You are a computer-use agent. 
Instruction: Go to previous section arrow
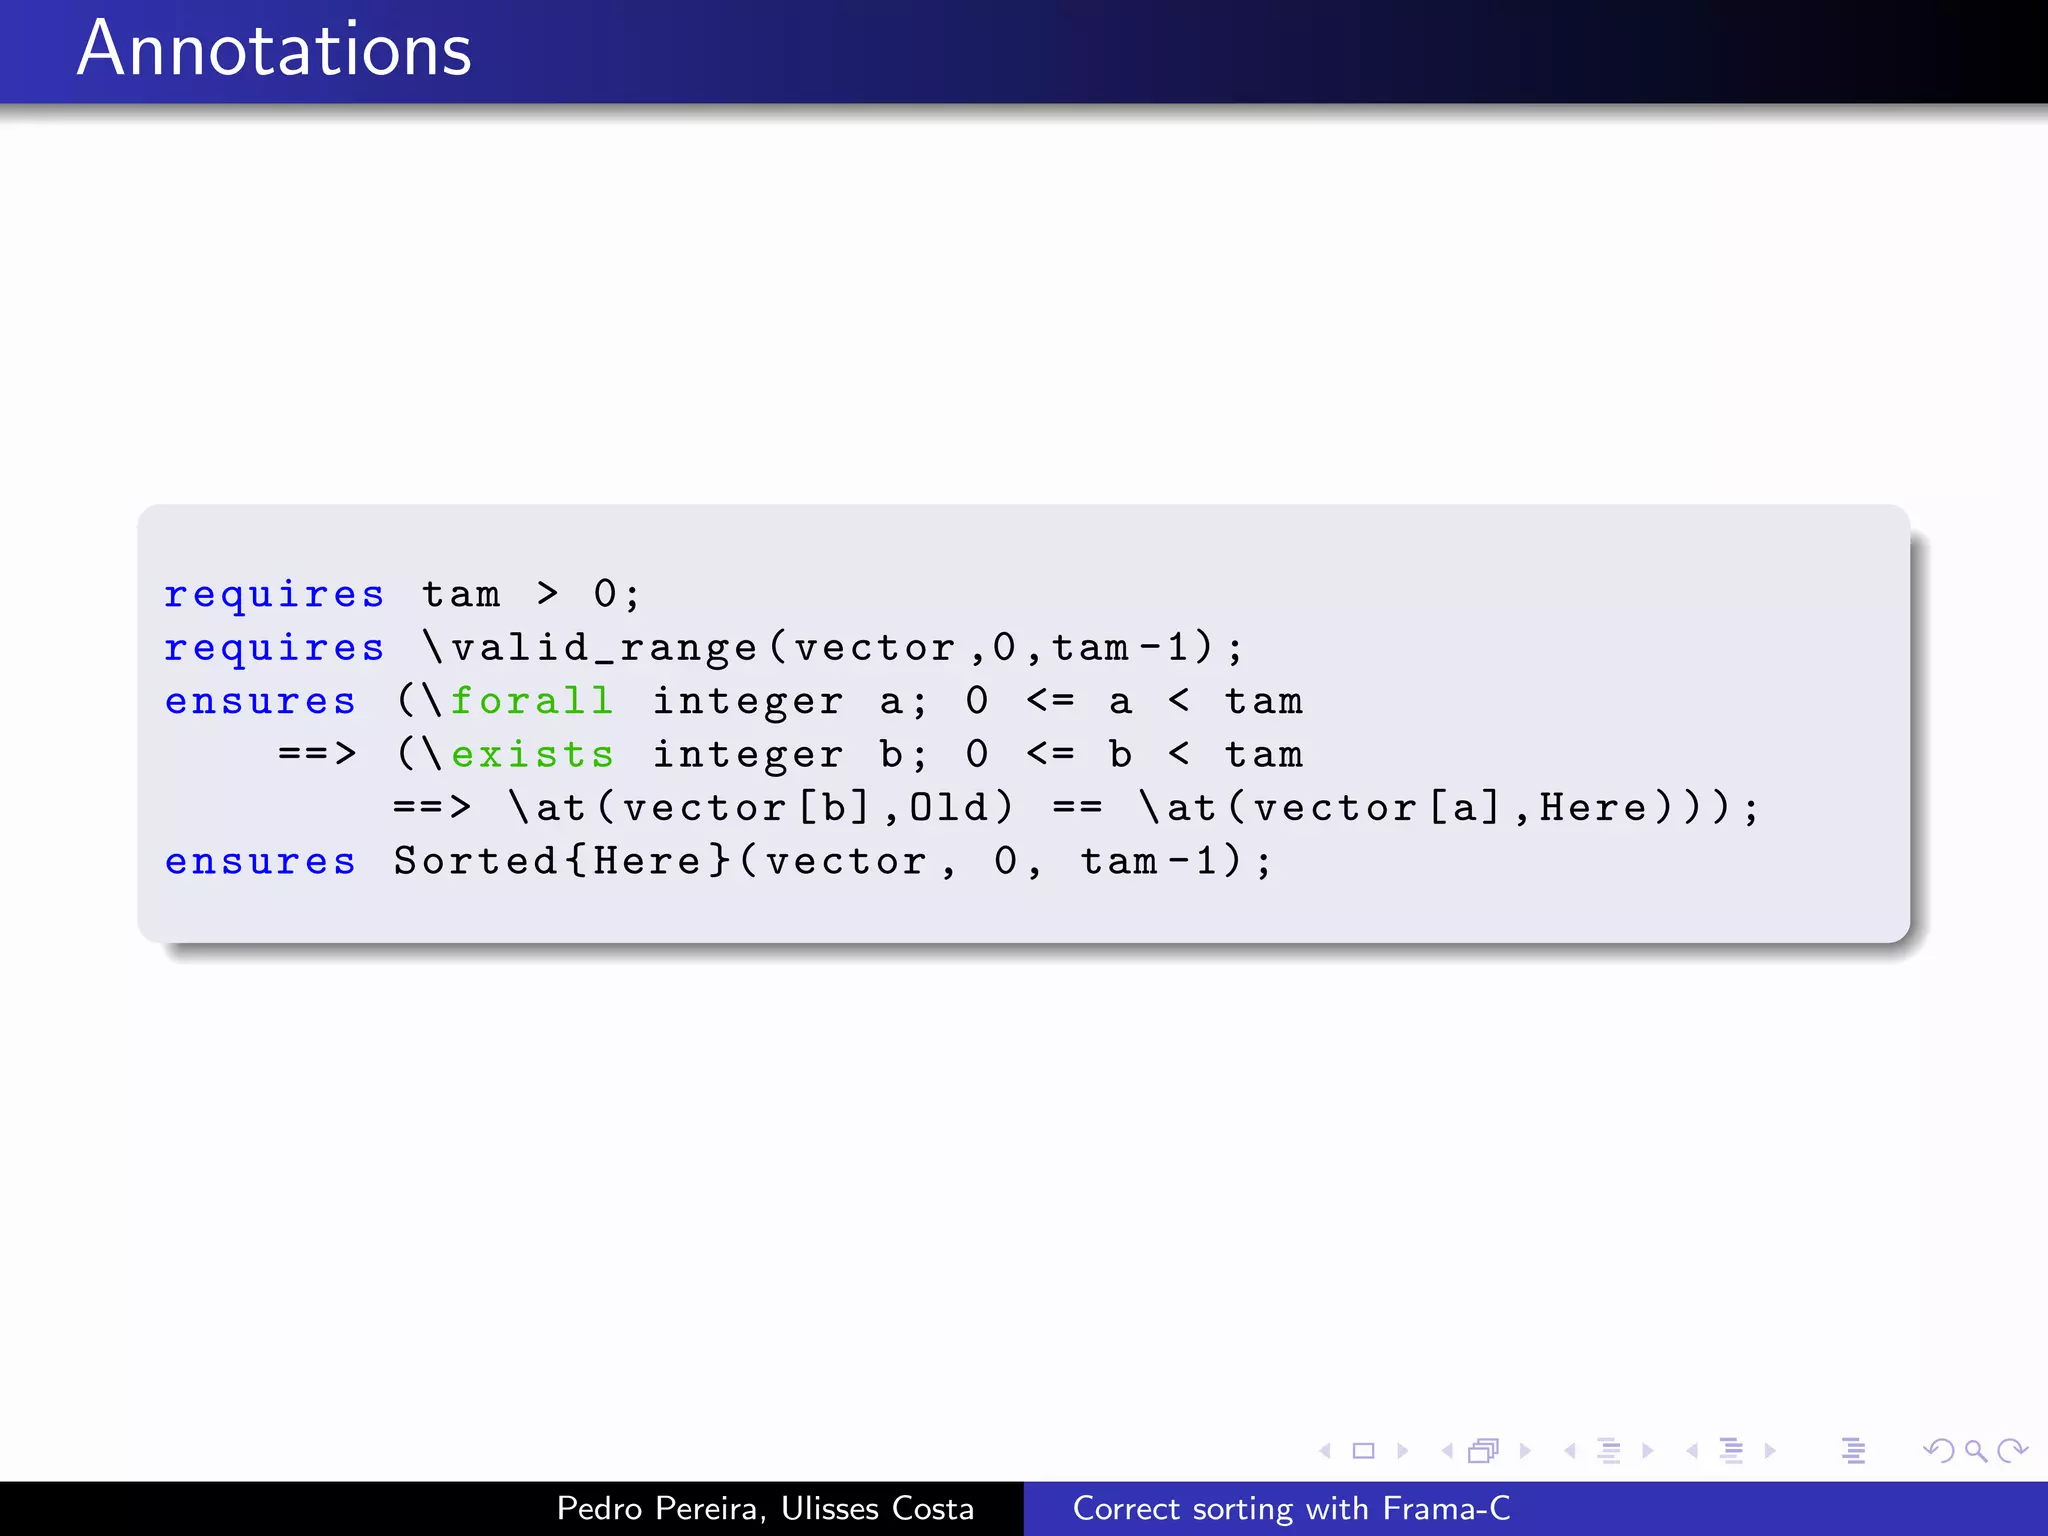click(1692, 1451)
